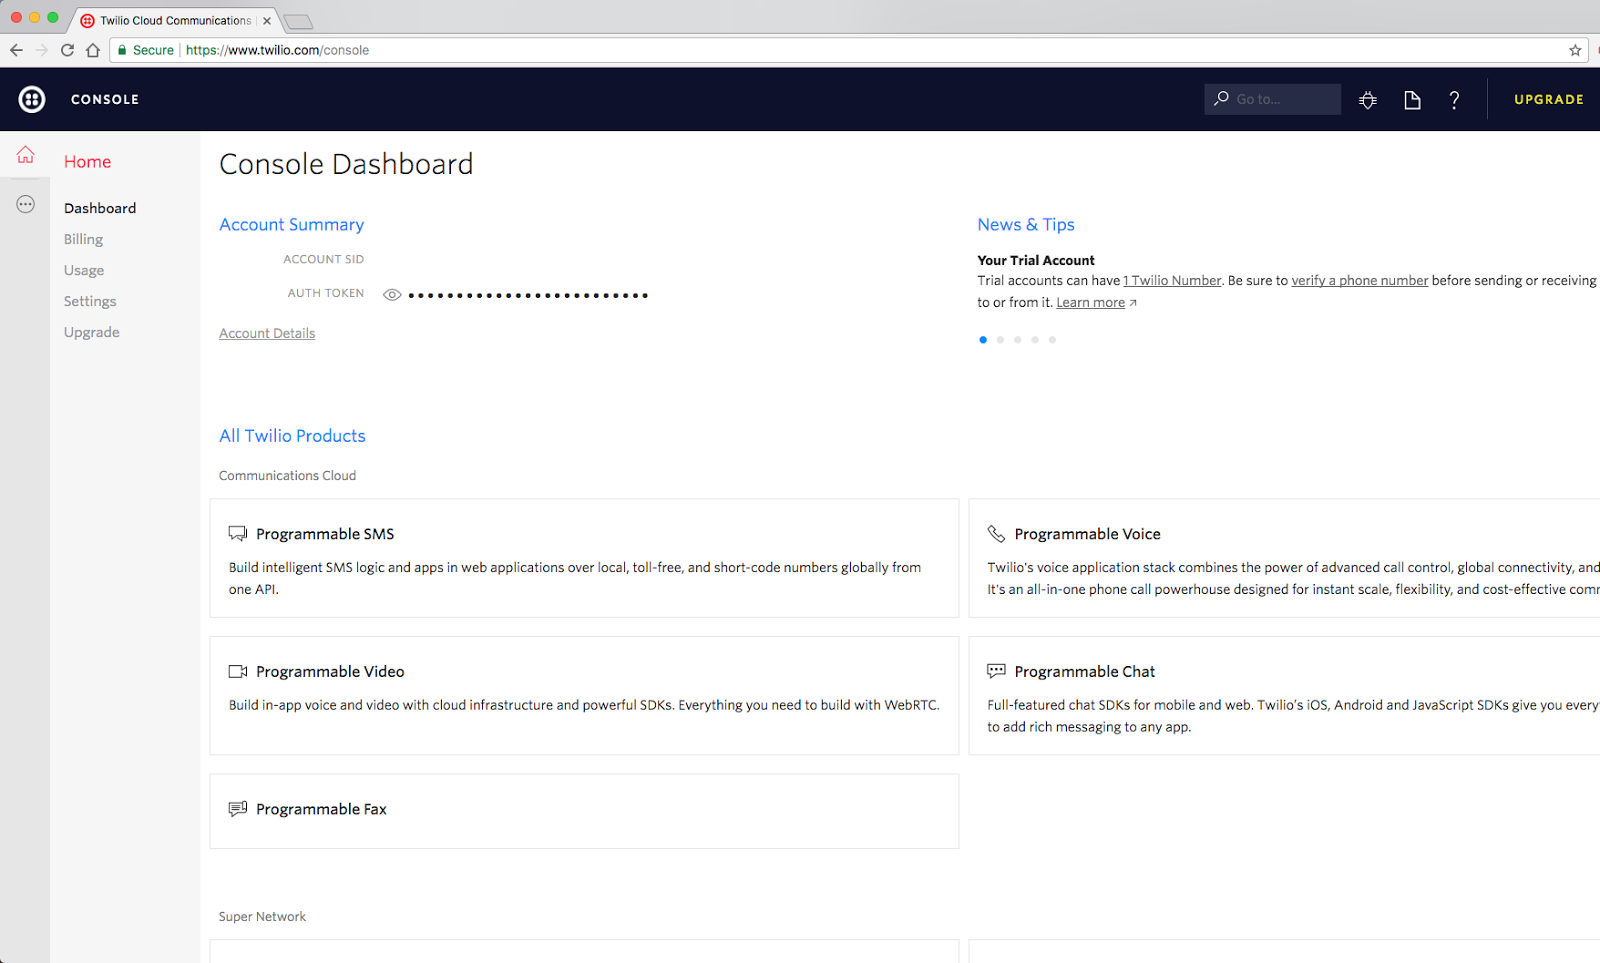This screenshot has height=963, width=1600.
Task: Click the Secure padlock icon
Action: click(122, 50)
